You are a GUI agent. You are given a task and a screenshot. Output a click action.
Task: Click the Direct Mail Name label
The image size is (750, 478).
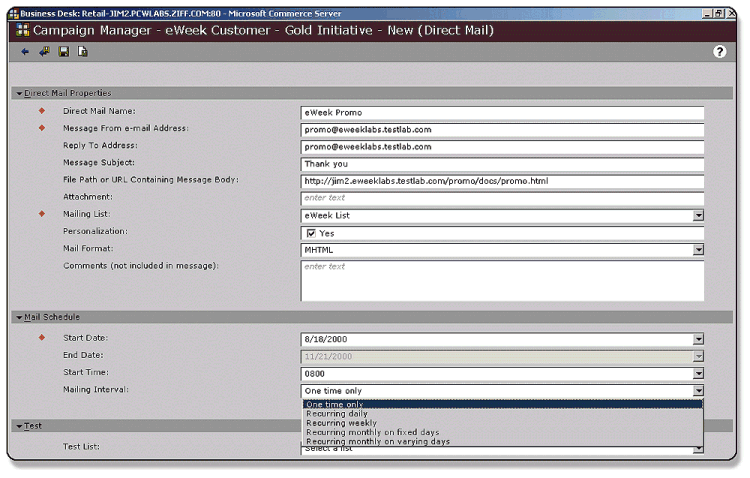point(99,111)
